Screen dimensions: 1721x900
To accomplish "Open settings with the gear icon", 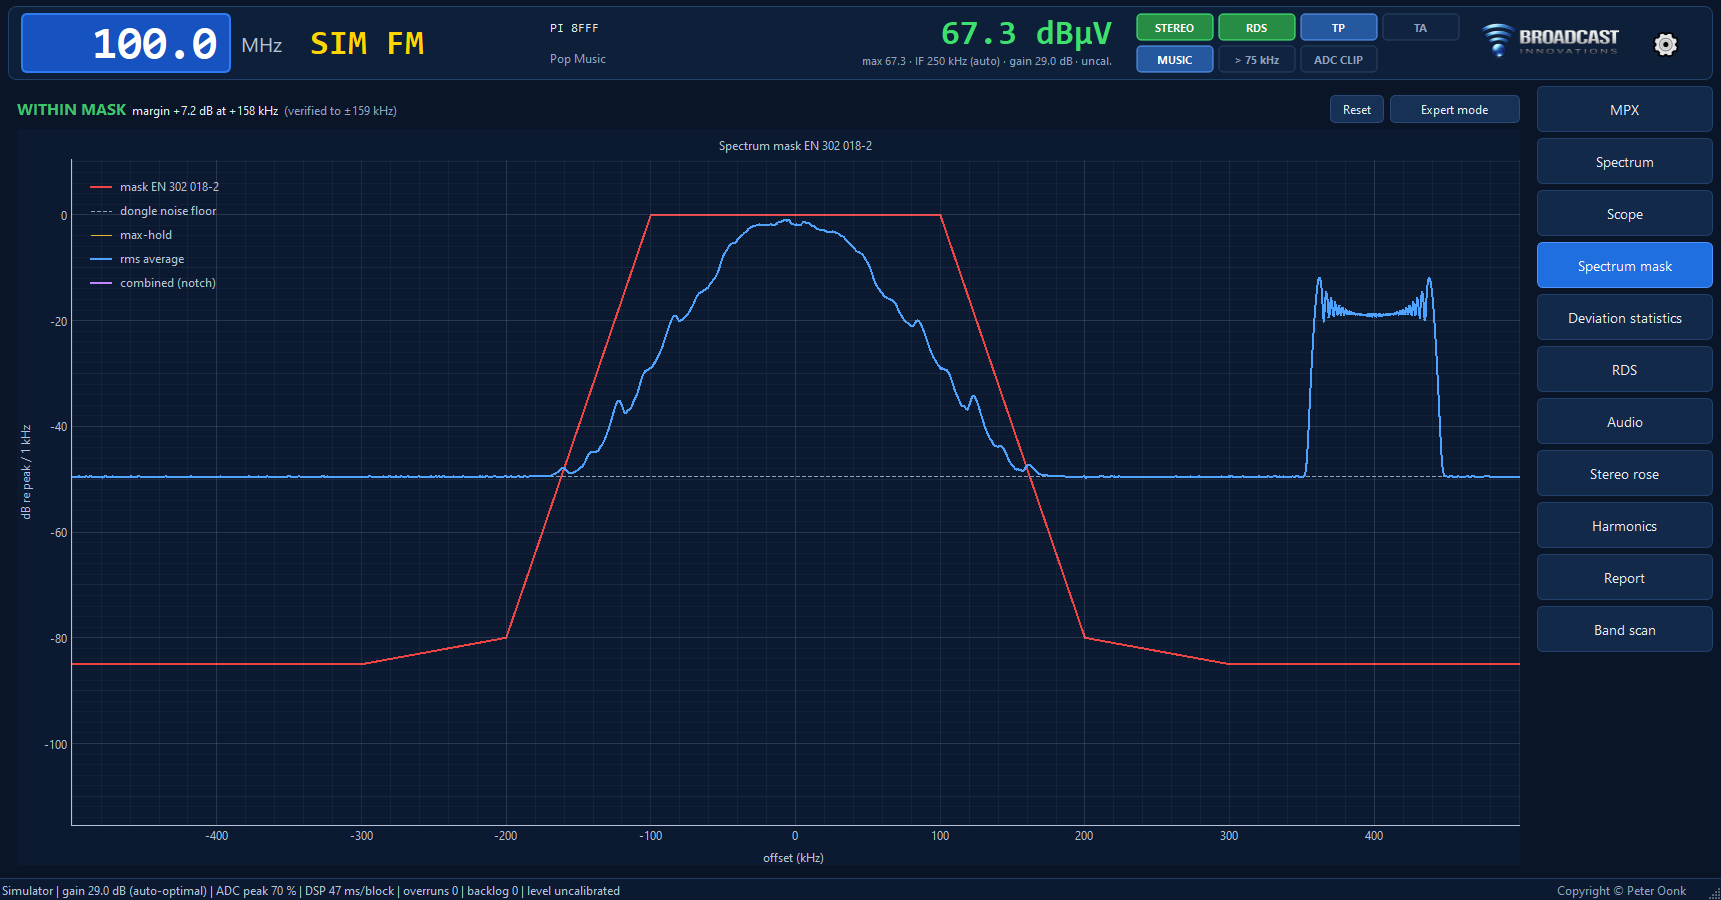I will [1665, 44].
